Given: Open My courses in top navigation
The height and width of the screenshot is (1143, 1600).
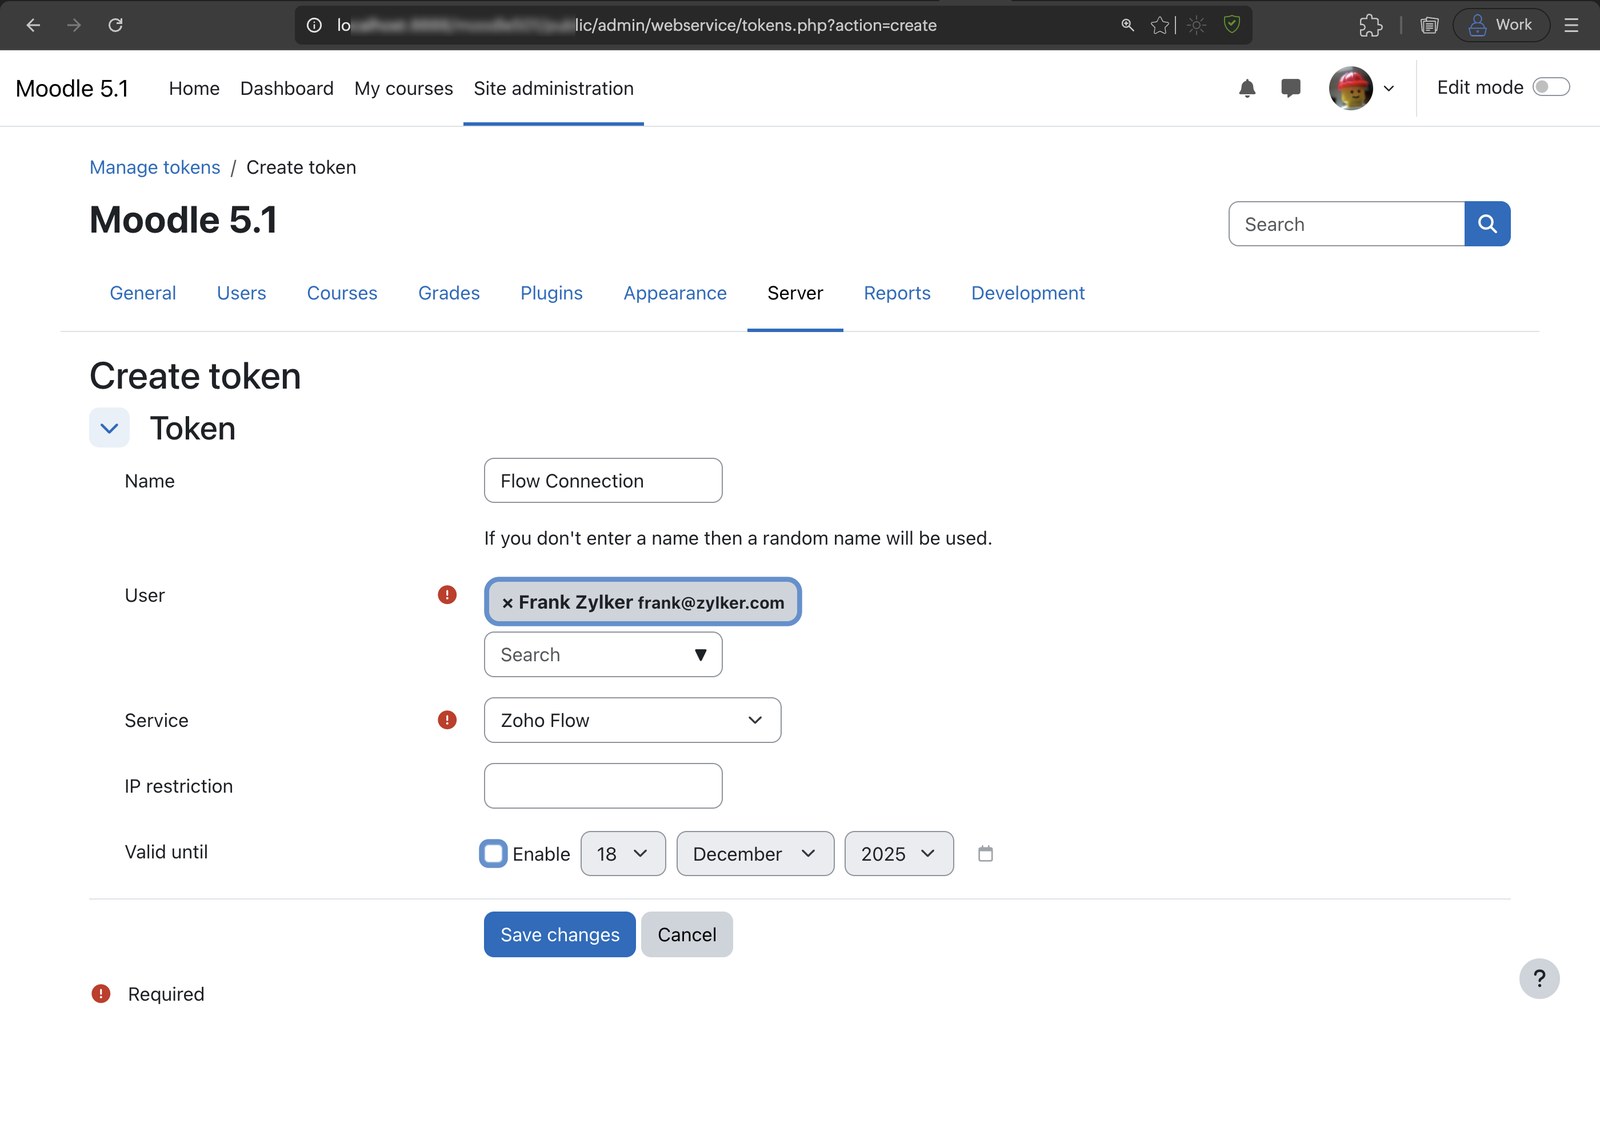Looking at the screenshot, I should click(404, 88).
